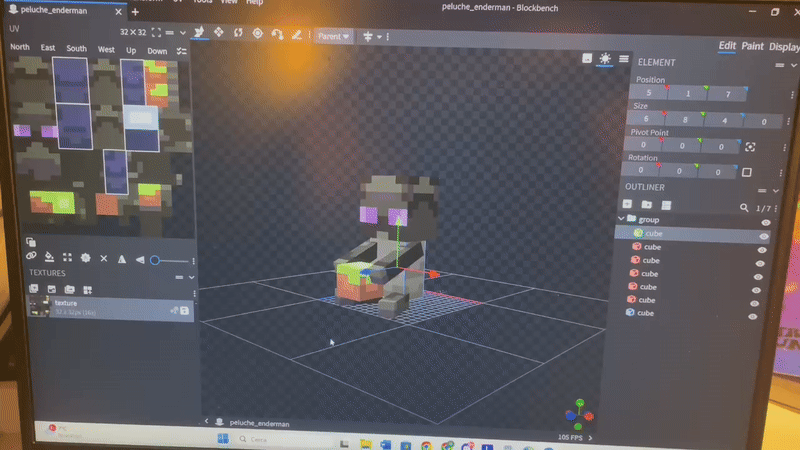This screenshot has height=450, width=800.
Task: Click the arrow next to 105 FPS
Action: click(x=590, y=438)
